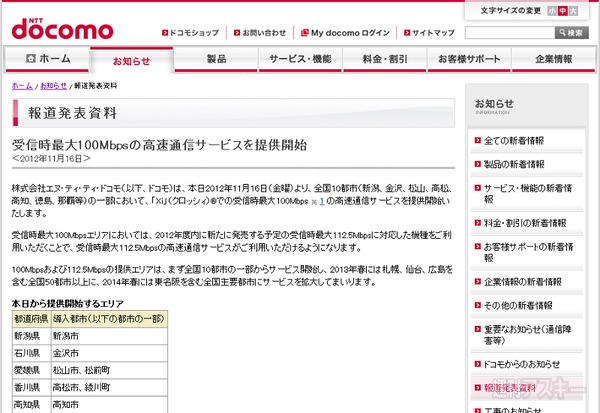Click the ホーム breadcrumb link
The height and width of the screenshot is (413, 600).
[x=22, y=86]
